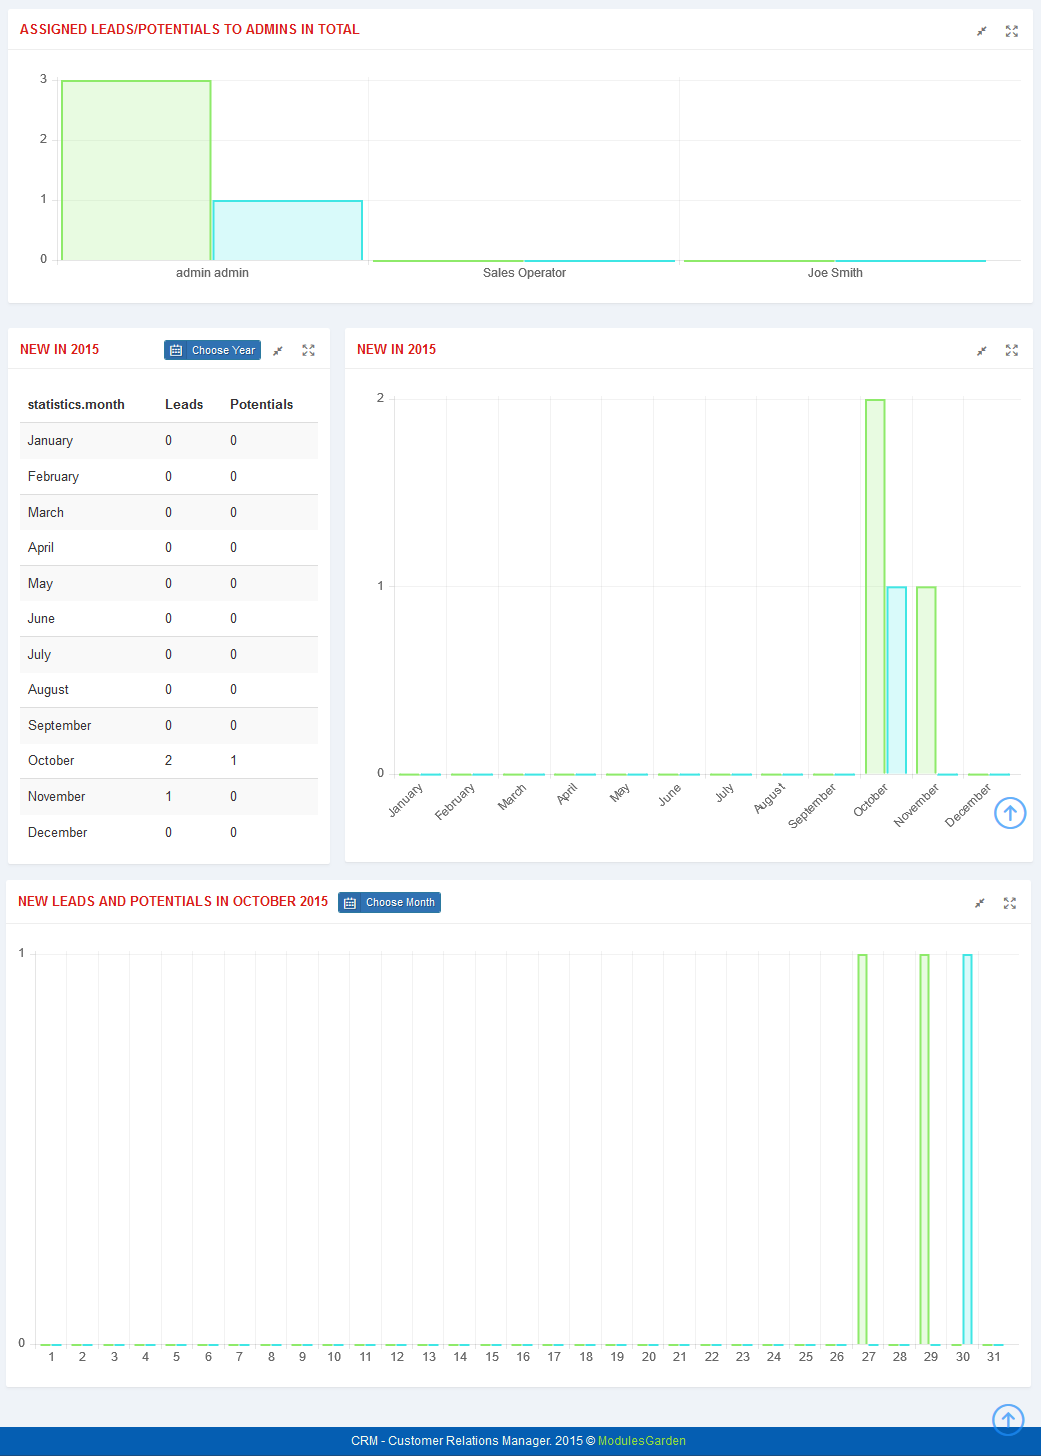Click the day 1 axis label
Screen dimensions: 1041x1456
(51, 1357)
